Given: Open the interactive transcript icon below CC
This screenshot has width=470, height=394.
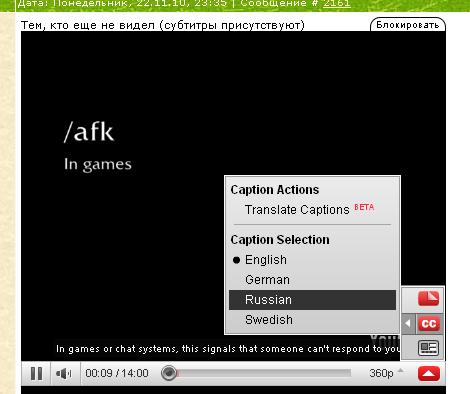Looking at the screenshot, I should pyautogui.click(x=428, y=348).
